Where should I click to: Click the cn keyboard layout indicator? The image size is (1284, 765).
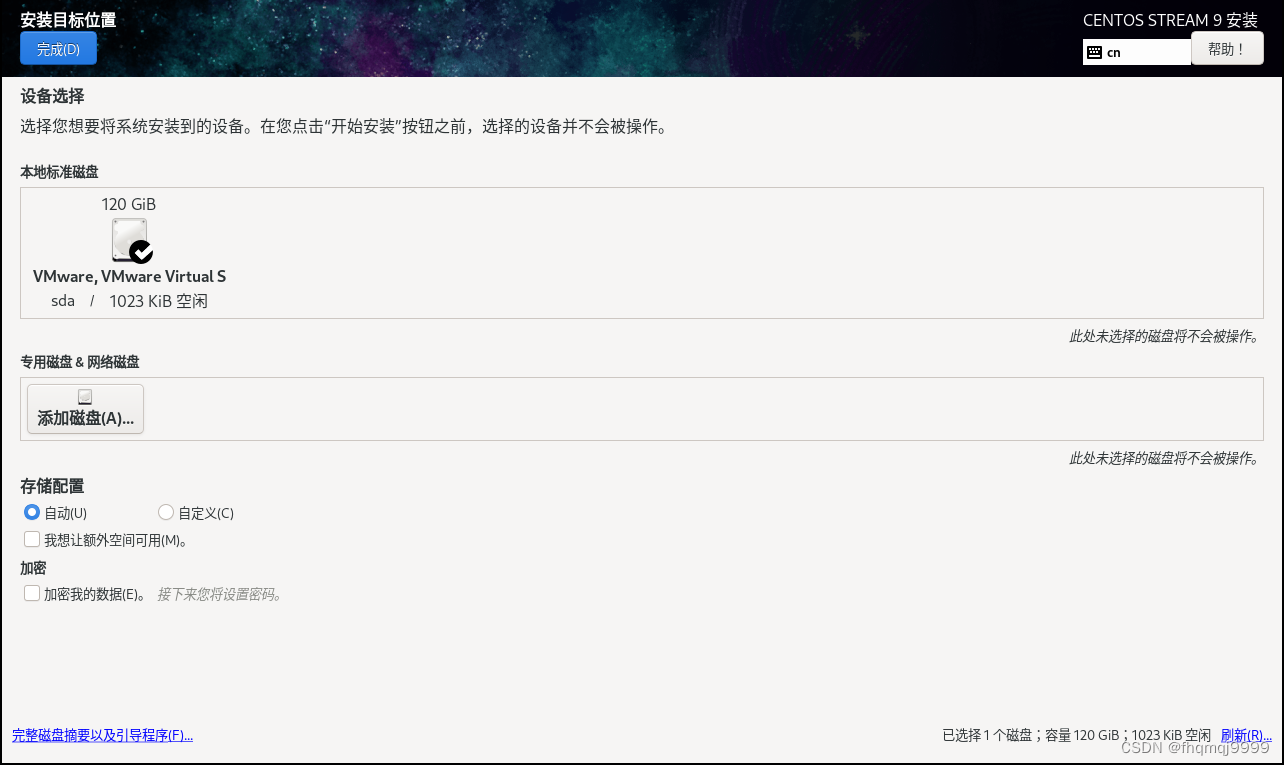(1136, 52)
